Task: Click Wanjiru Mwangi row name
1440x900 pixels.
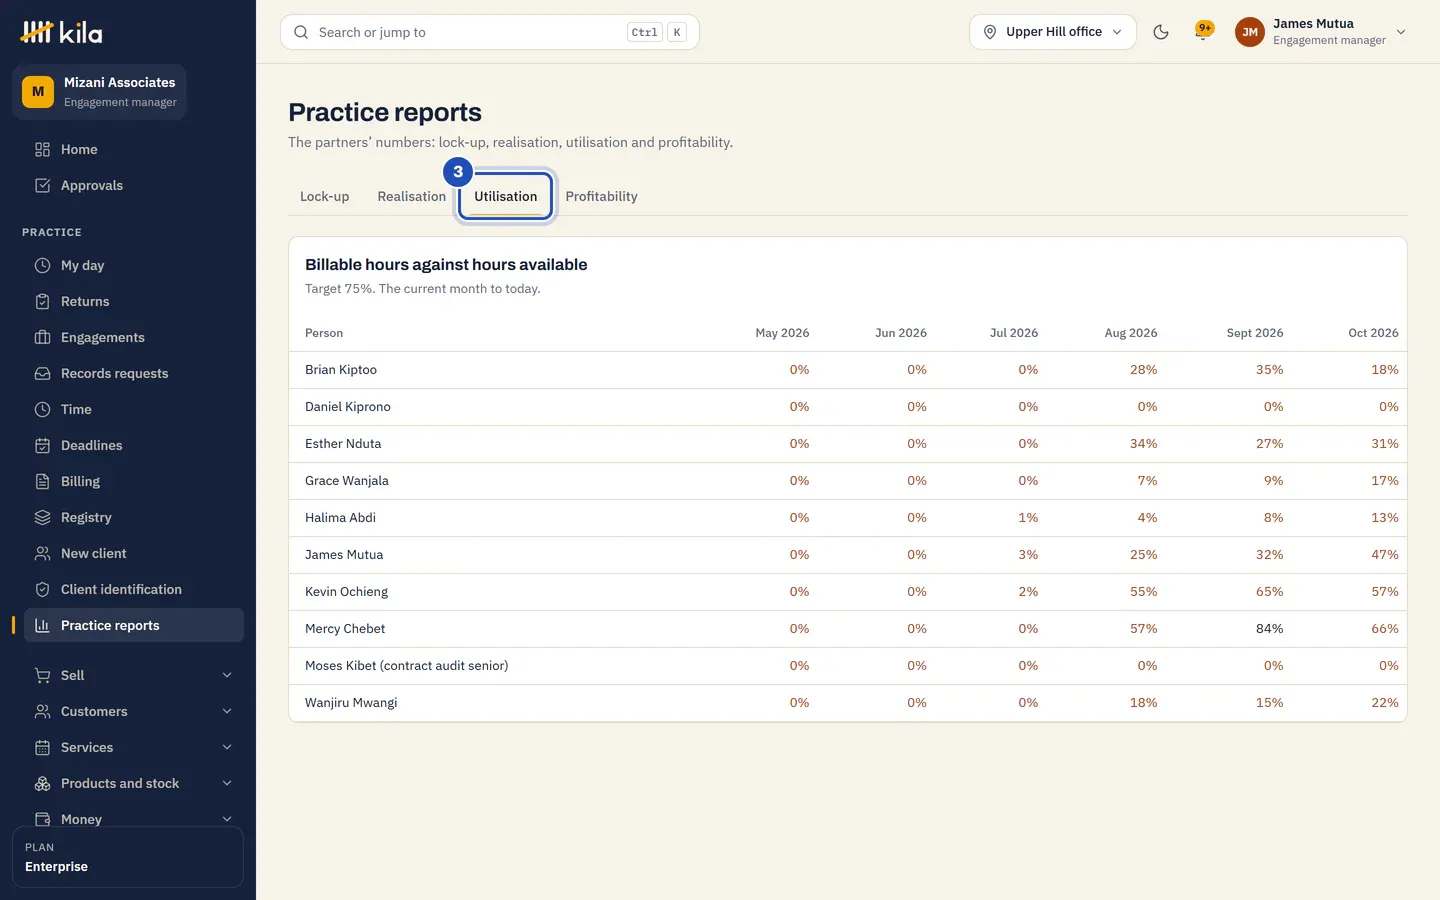Action: point(351,703)
